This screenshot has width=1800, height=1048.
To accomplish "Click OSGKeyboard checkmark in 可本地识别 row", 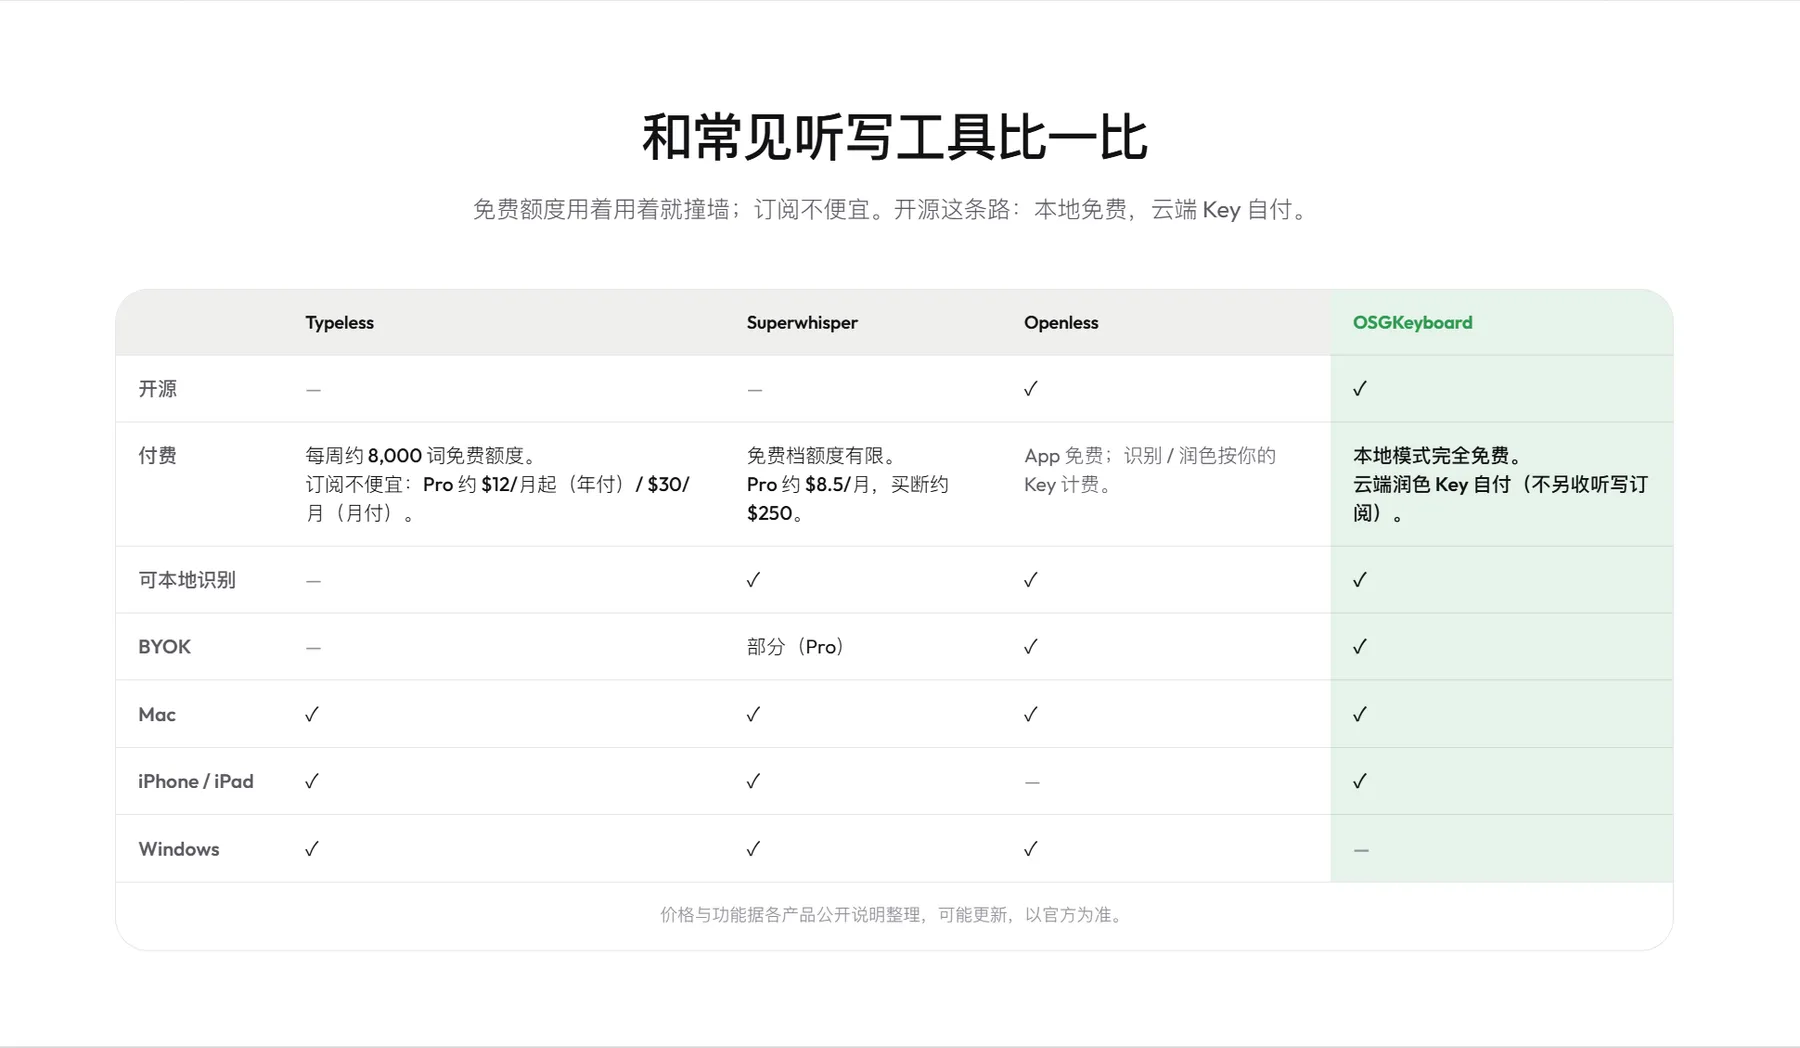I will tap(1360, 580).
